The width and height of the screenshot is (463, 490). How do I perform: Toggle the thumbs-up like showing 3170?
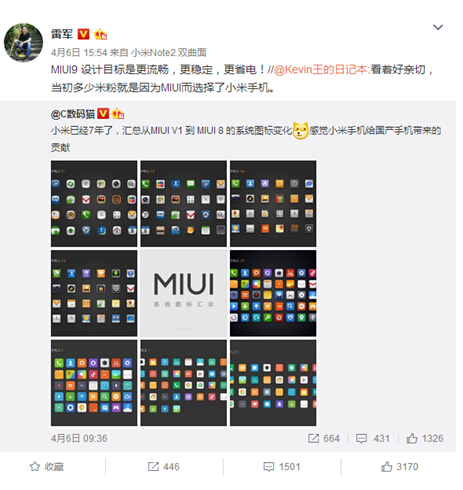399,467
